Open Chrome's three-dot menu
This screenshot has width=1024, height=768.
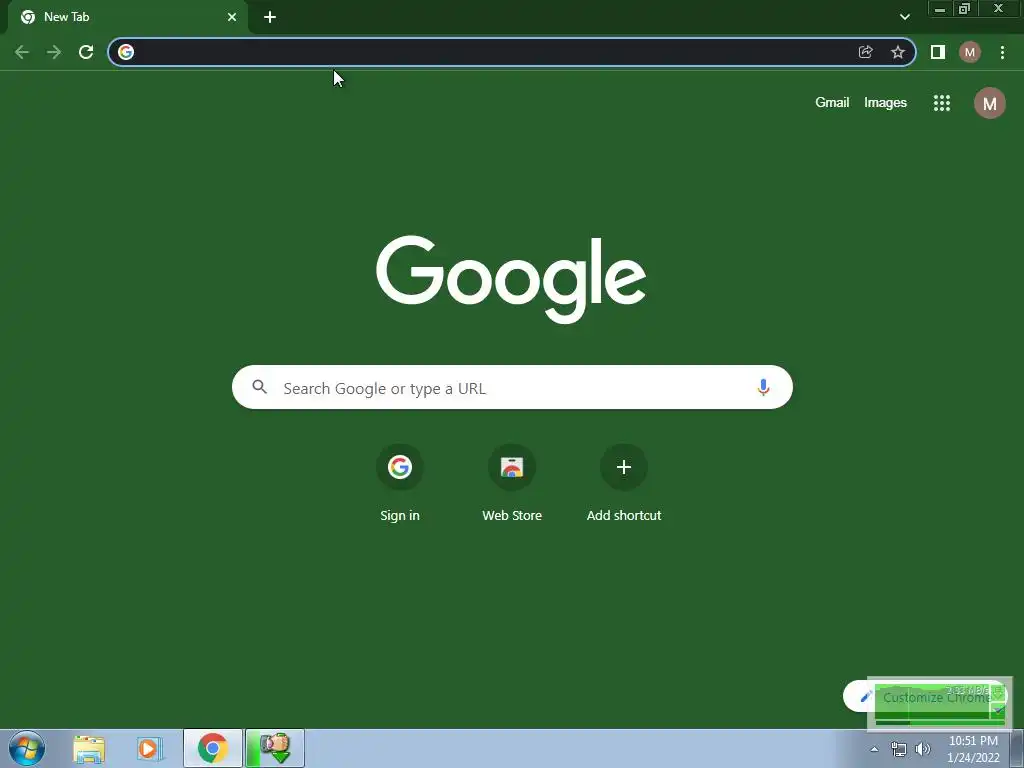(x=1002, y=52)
